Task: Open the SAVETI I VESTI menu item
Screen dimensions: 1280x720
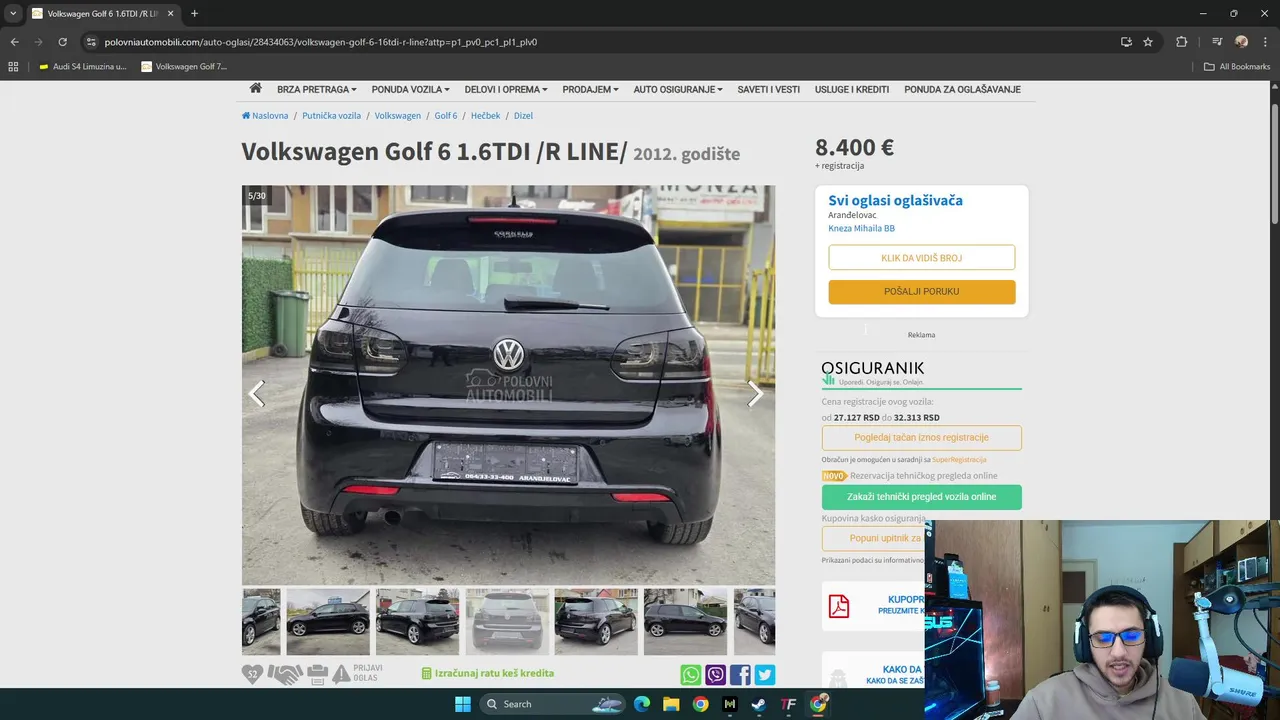Action: (769, 89)
